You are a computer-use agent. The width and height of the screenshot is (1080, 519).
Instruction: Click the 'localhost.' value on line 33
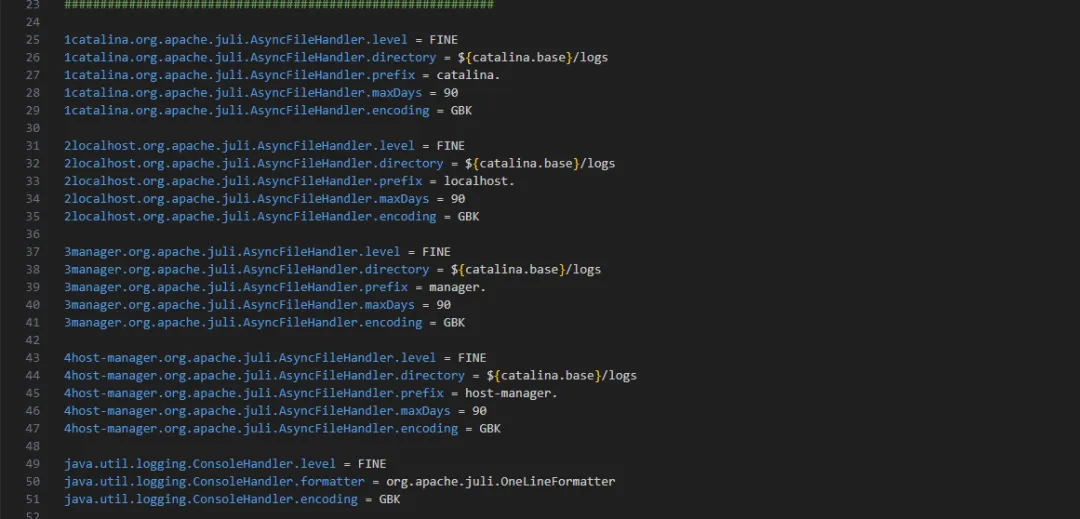tap(479, 181)
